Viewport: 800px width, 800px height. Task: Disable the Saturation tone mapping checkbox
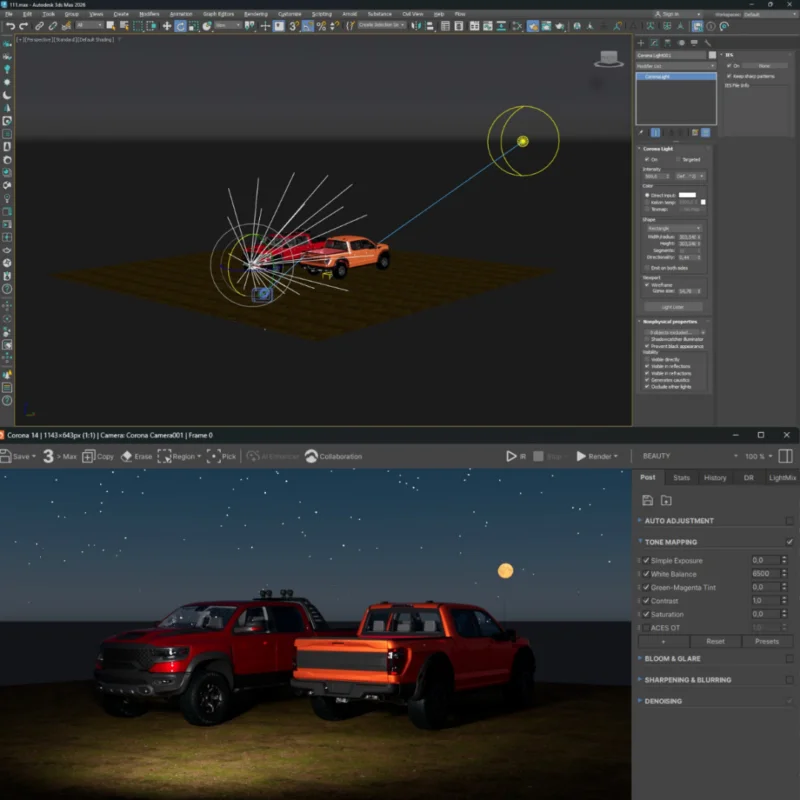click(x=646, y=613)
